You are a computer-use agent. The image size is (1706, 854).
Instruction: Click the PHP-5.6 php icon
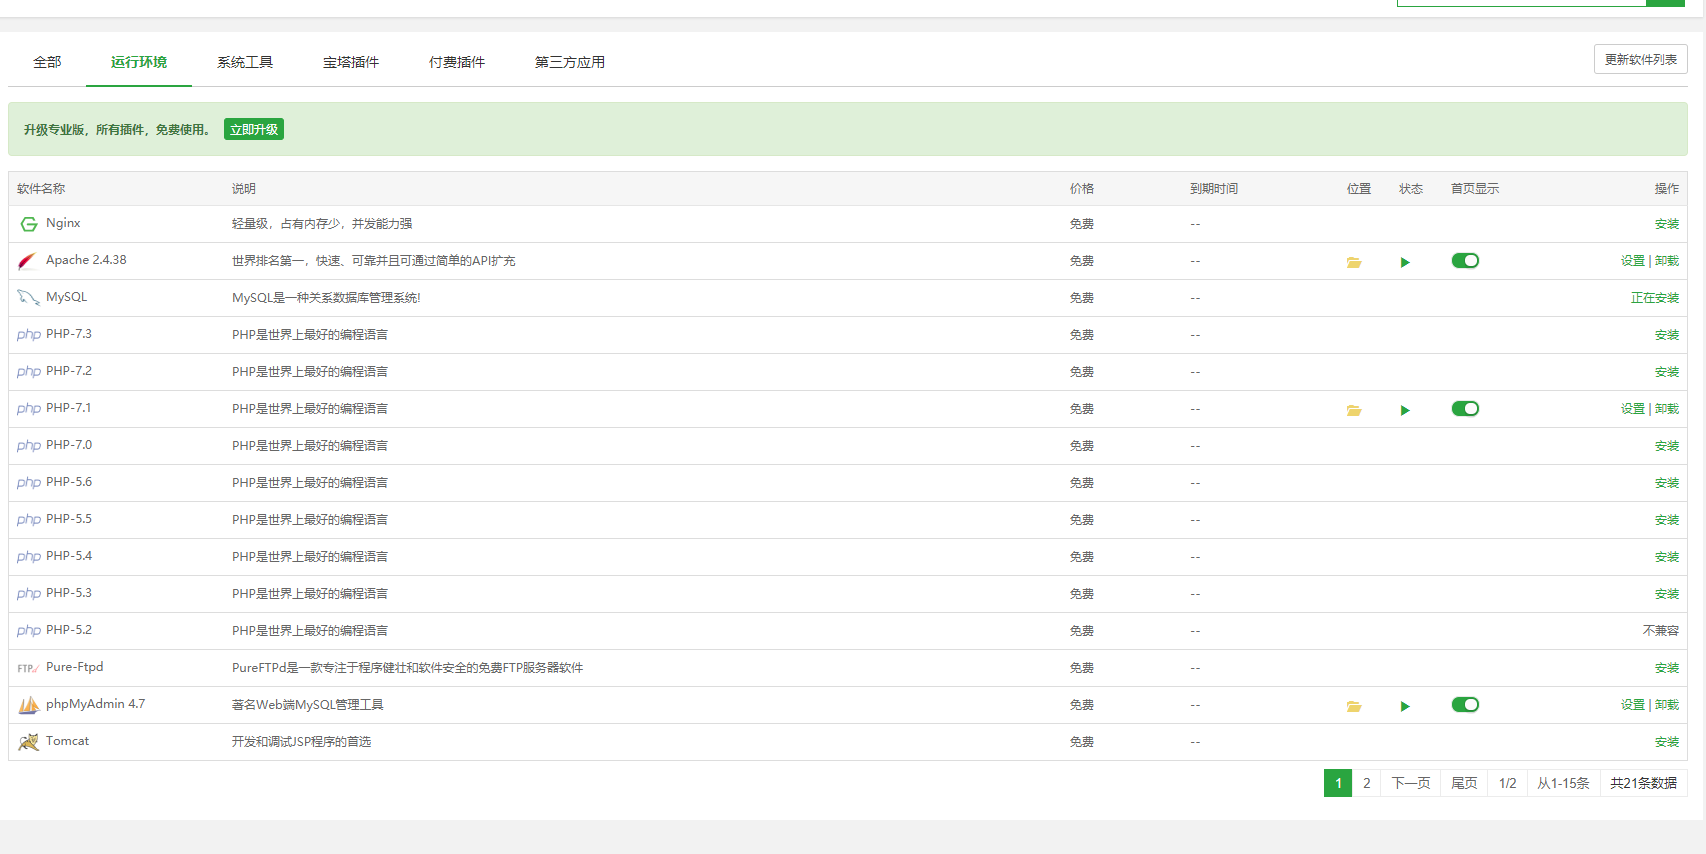[x=29, y=483]
